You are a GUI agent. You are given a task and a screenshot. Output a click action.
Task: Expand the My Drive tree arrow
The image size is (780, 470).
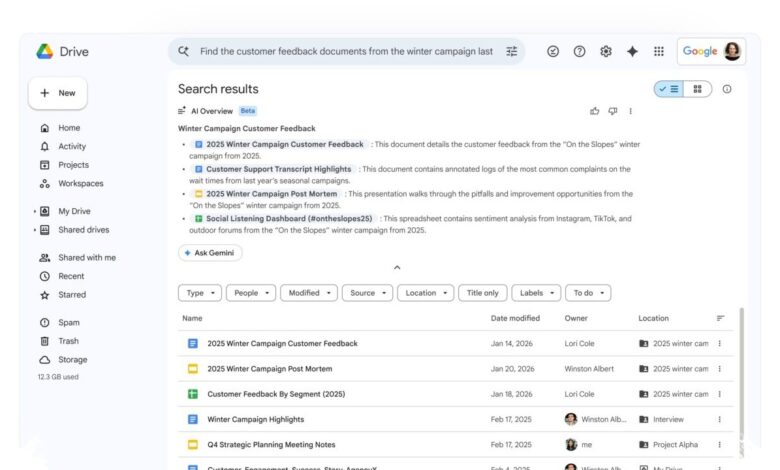coord(34,211)
